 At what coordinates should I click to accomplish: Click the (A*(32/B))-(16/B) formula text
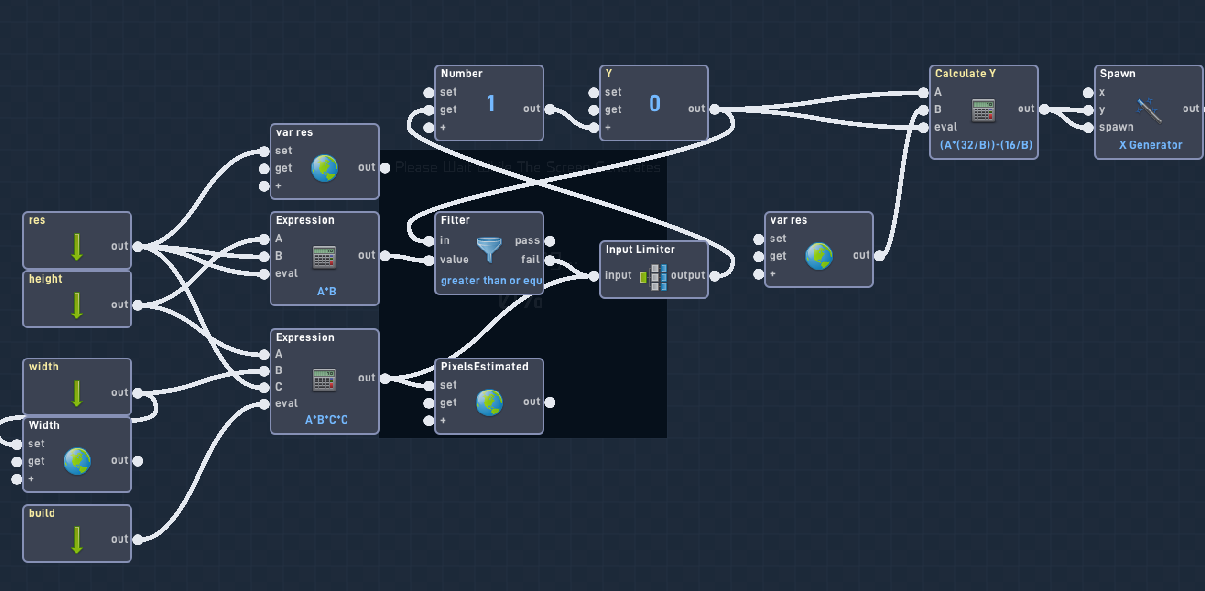[x=986, y=145]
